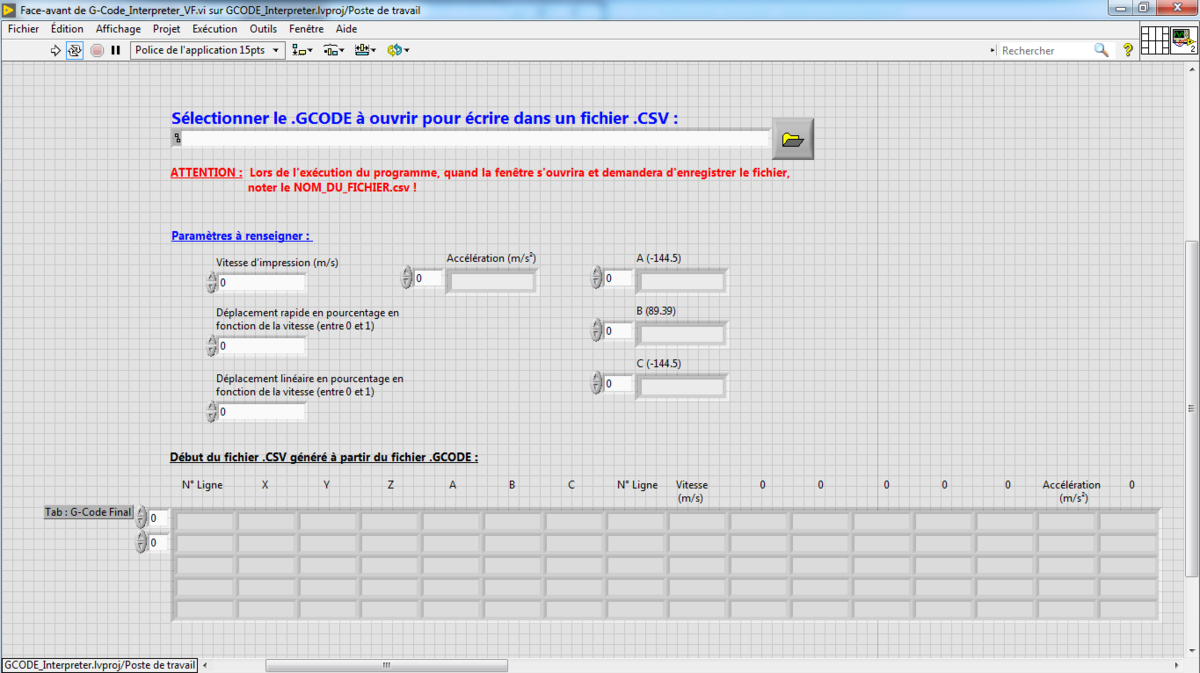Click the yellow folder browse button

pyautogui.click(x=793, y=139)
